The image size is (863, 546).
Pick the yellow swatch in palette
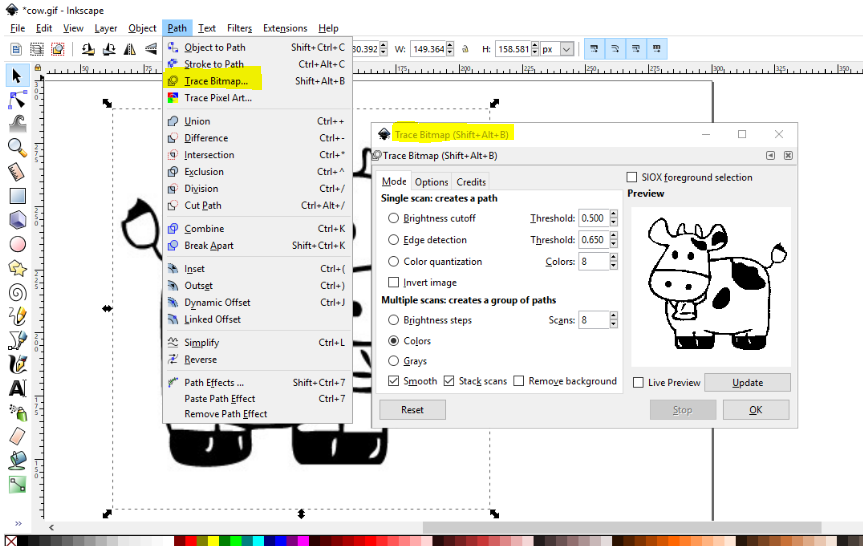213,541
